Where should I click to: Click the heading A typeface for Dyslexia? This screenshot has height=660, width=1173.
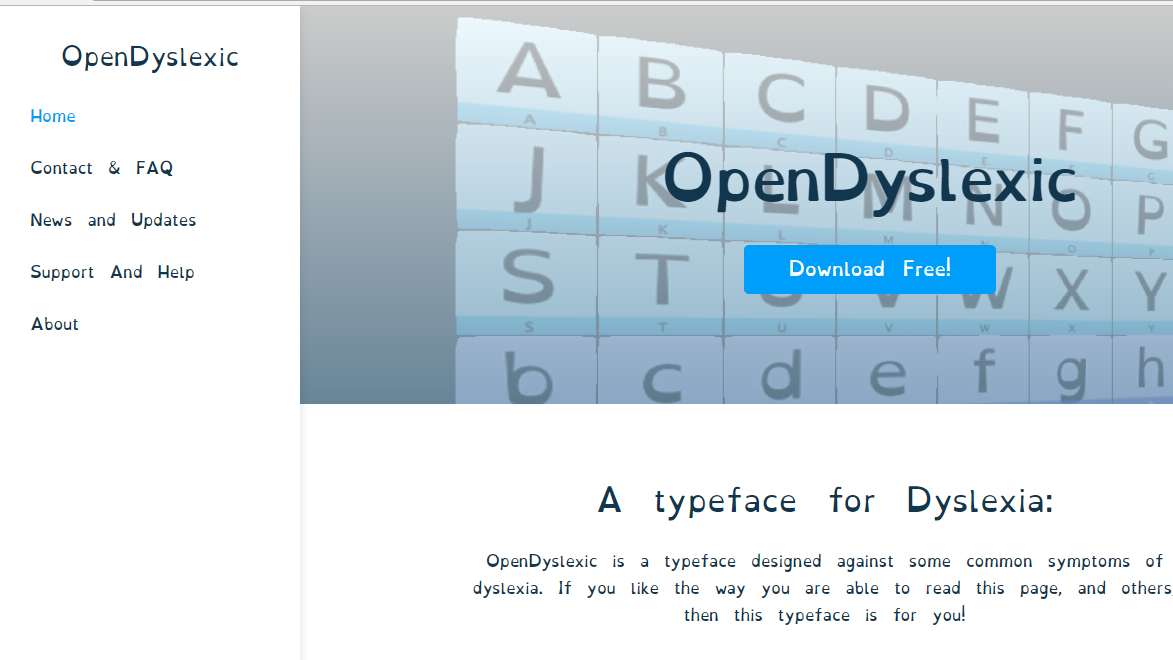830,500
